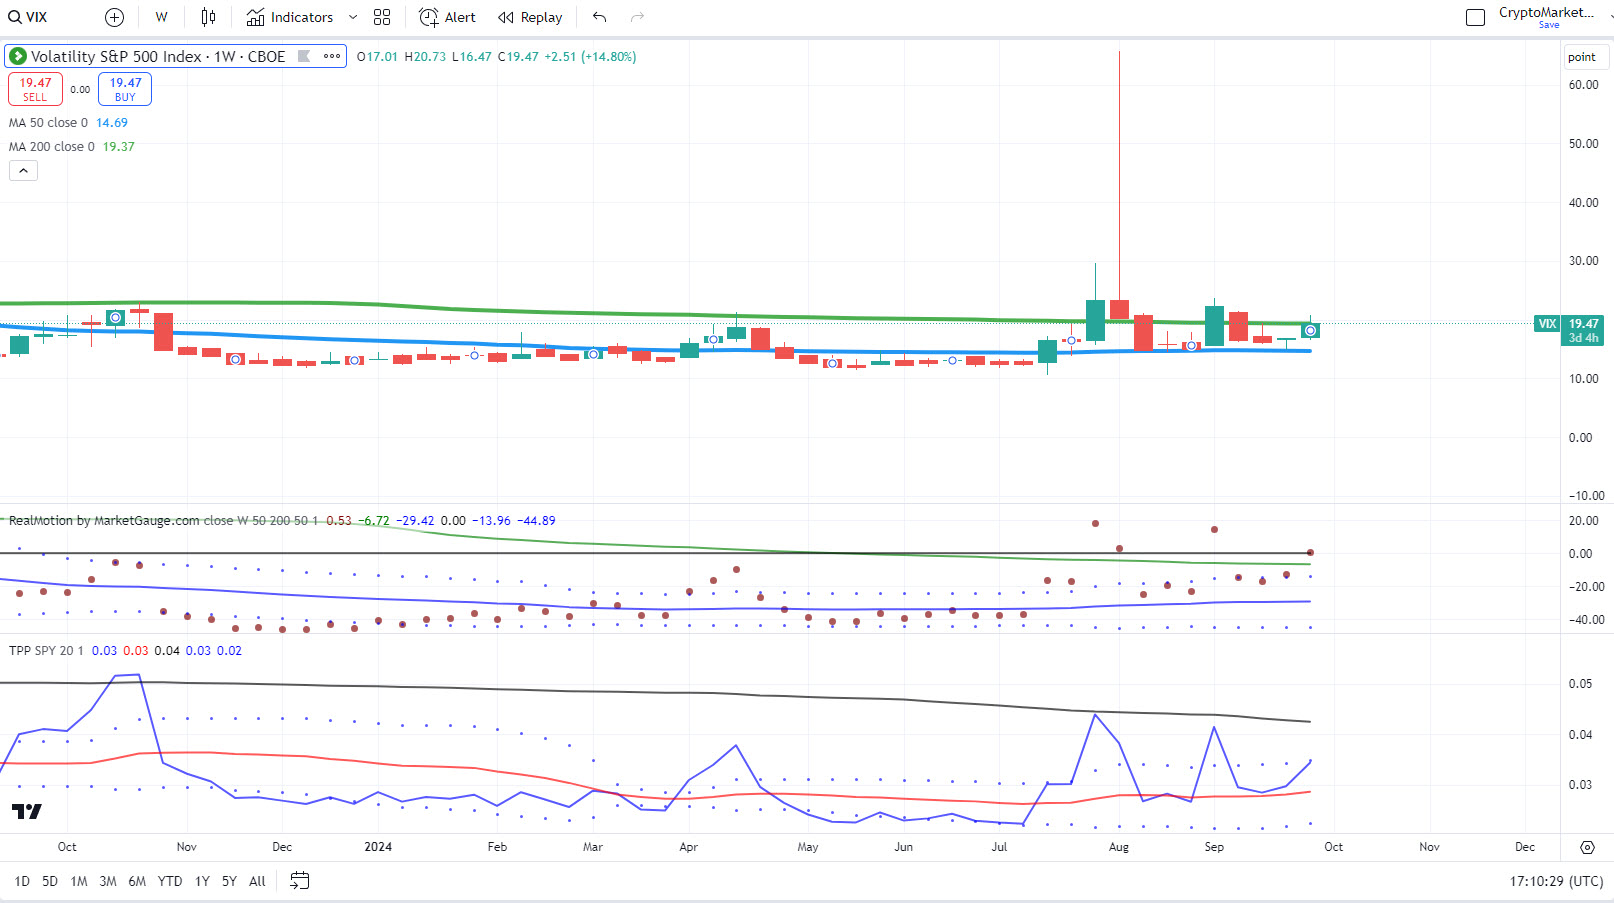Viewport: 1614px width, 903px height.
Task: Open the chart settings gear by time axis
Action: (1587, 847)
